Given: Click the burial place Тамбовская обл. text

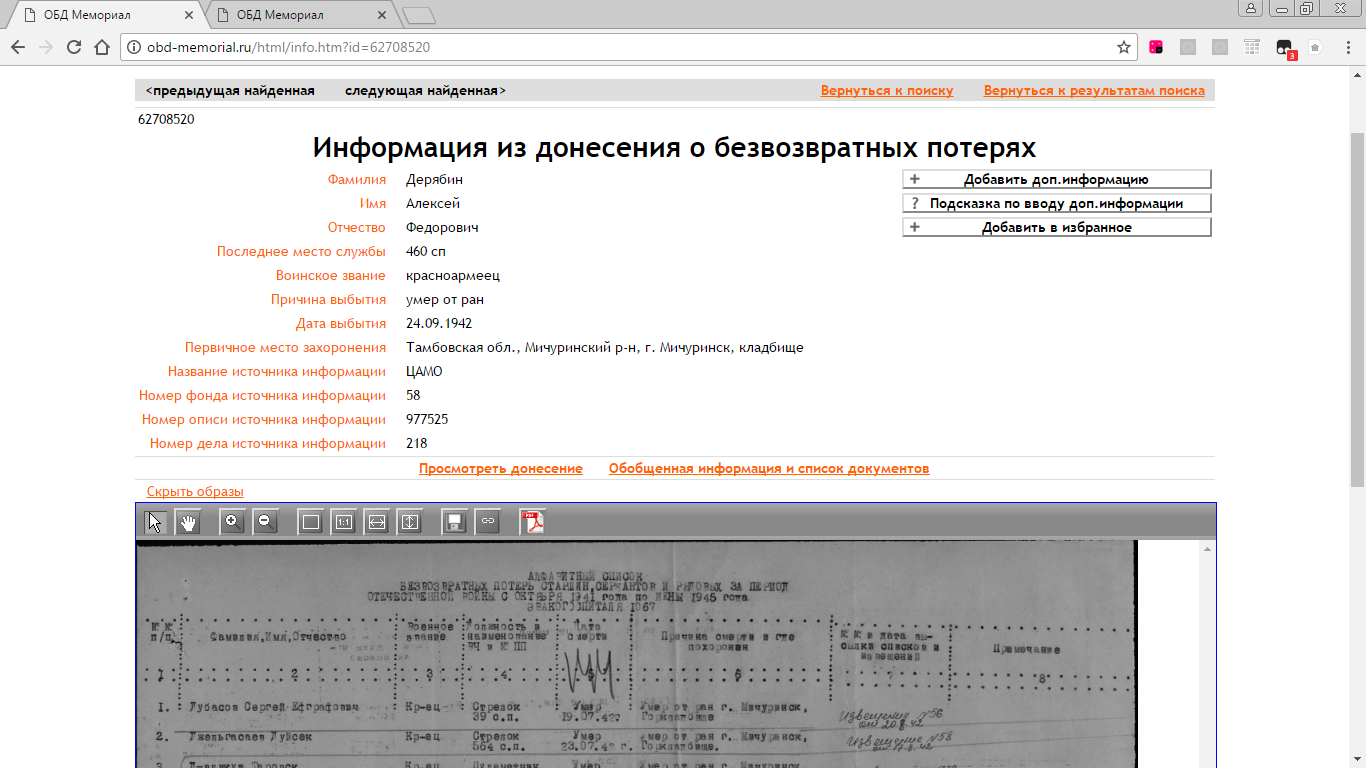Looking at the screenshot, I should [605, 348].
